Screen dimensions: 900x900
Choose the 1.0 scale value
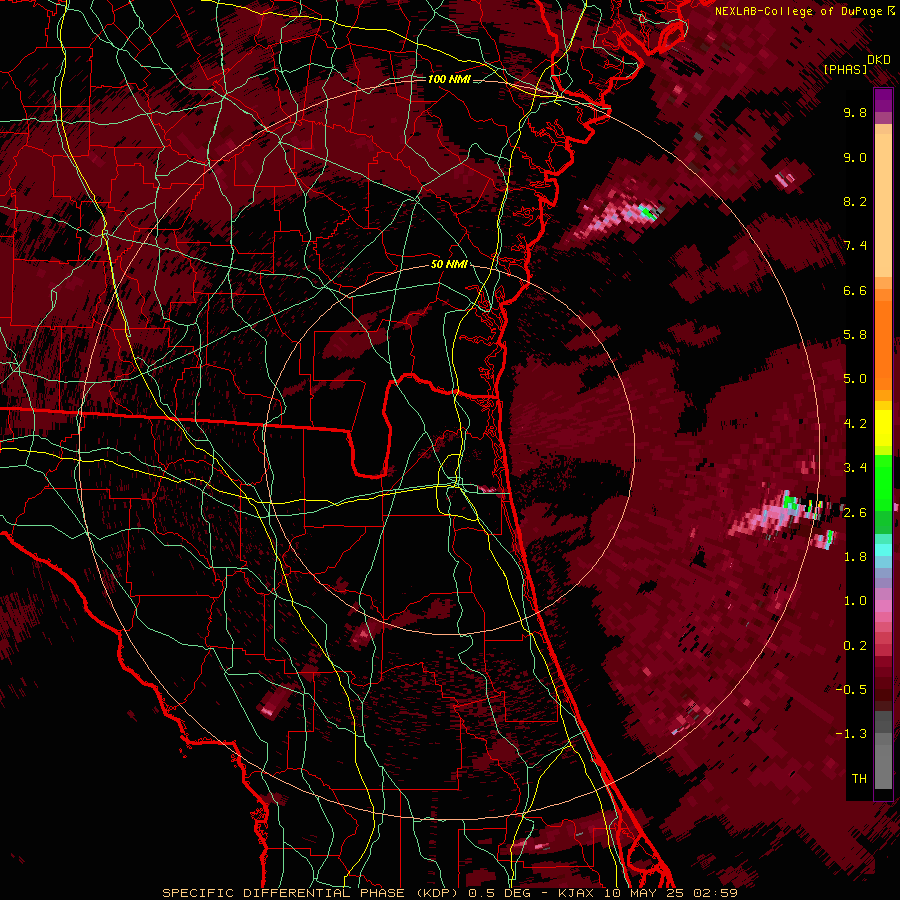point(855,601)
